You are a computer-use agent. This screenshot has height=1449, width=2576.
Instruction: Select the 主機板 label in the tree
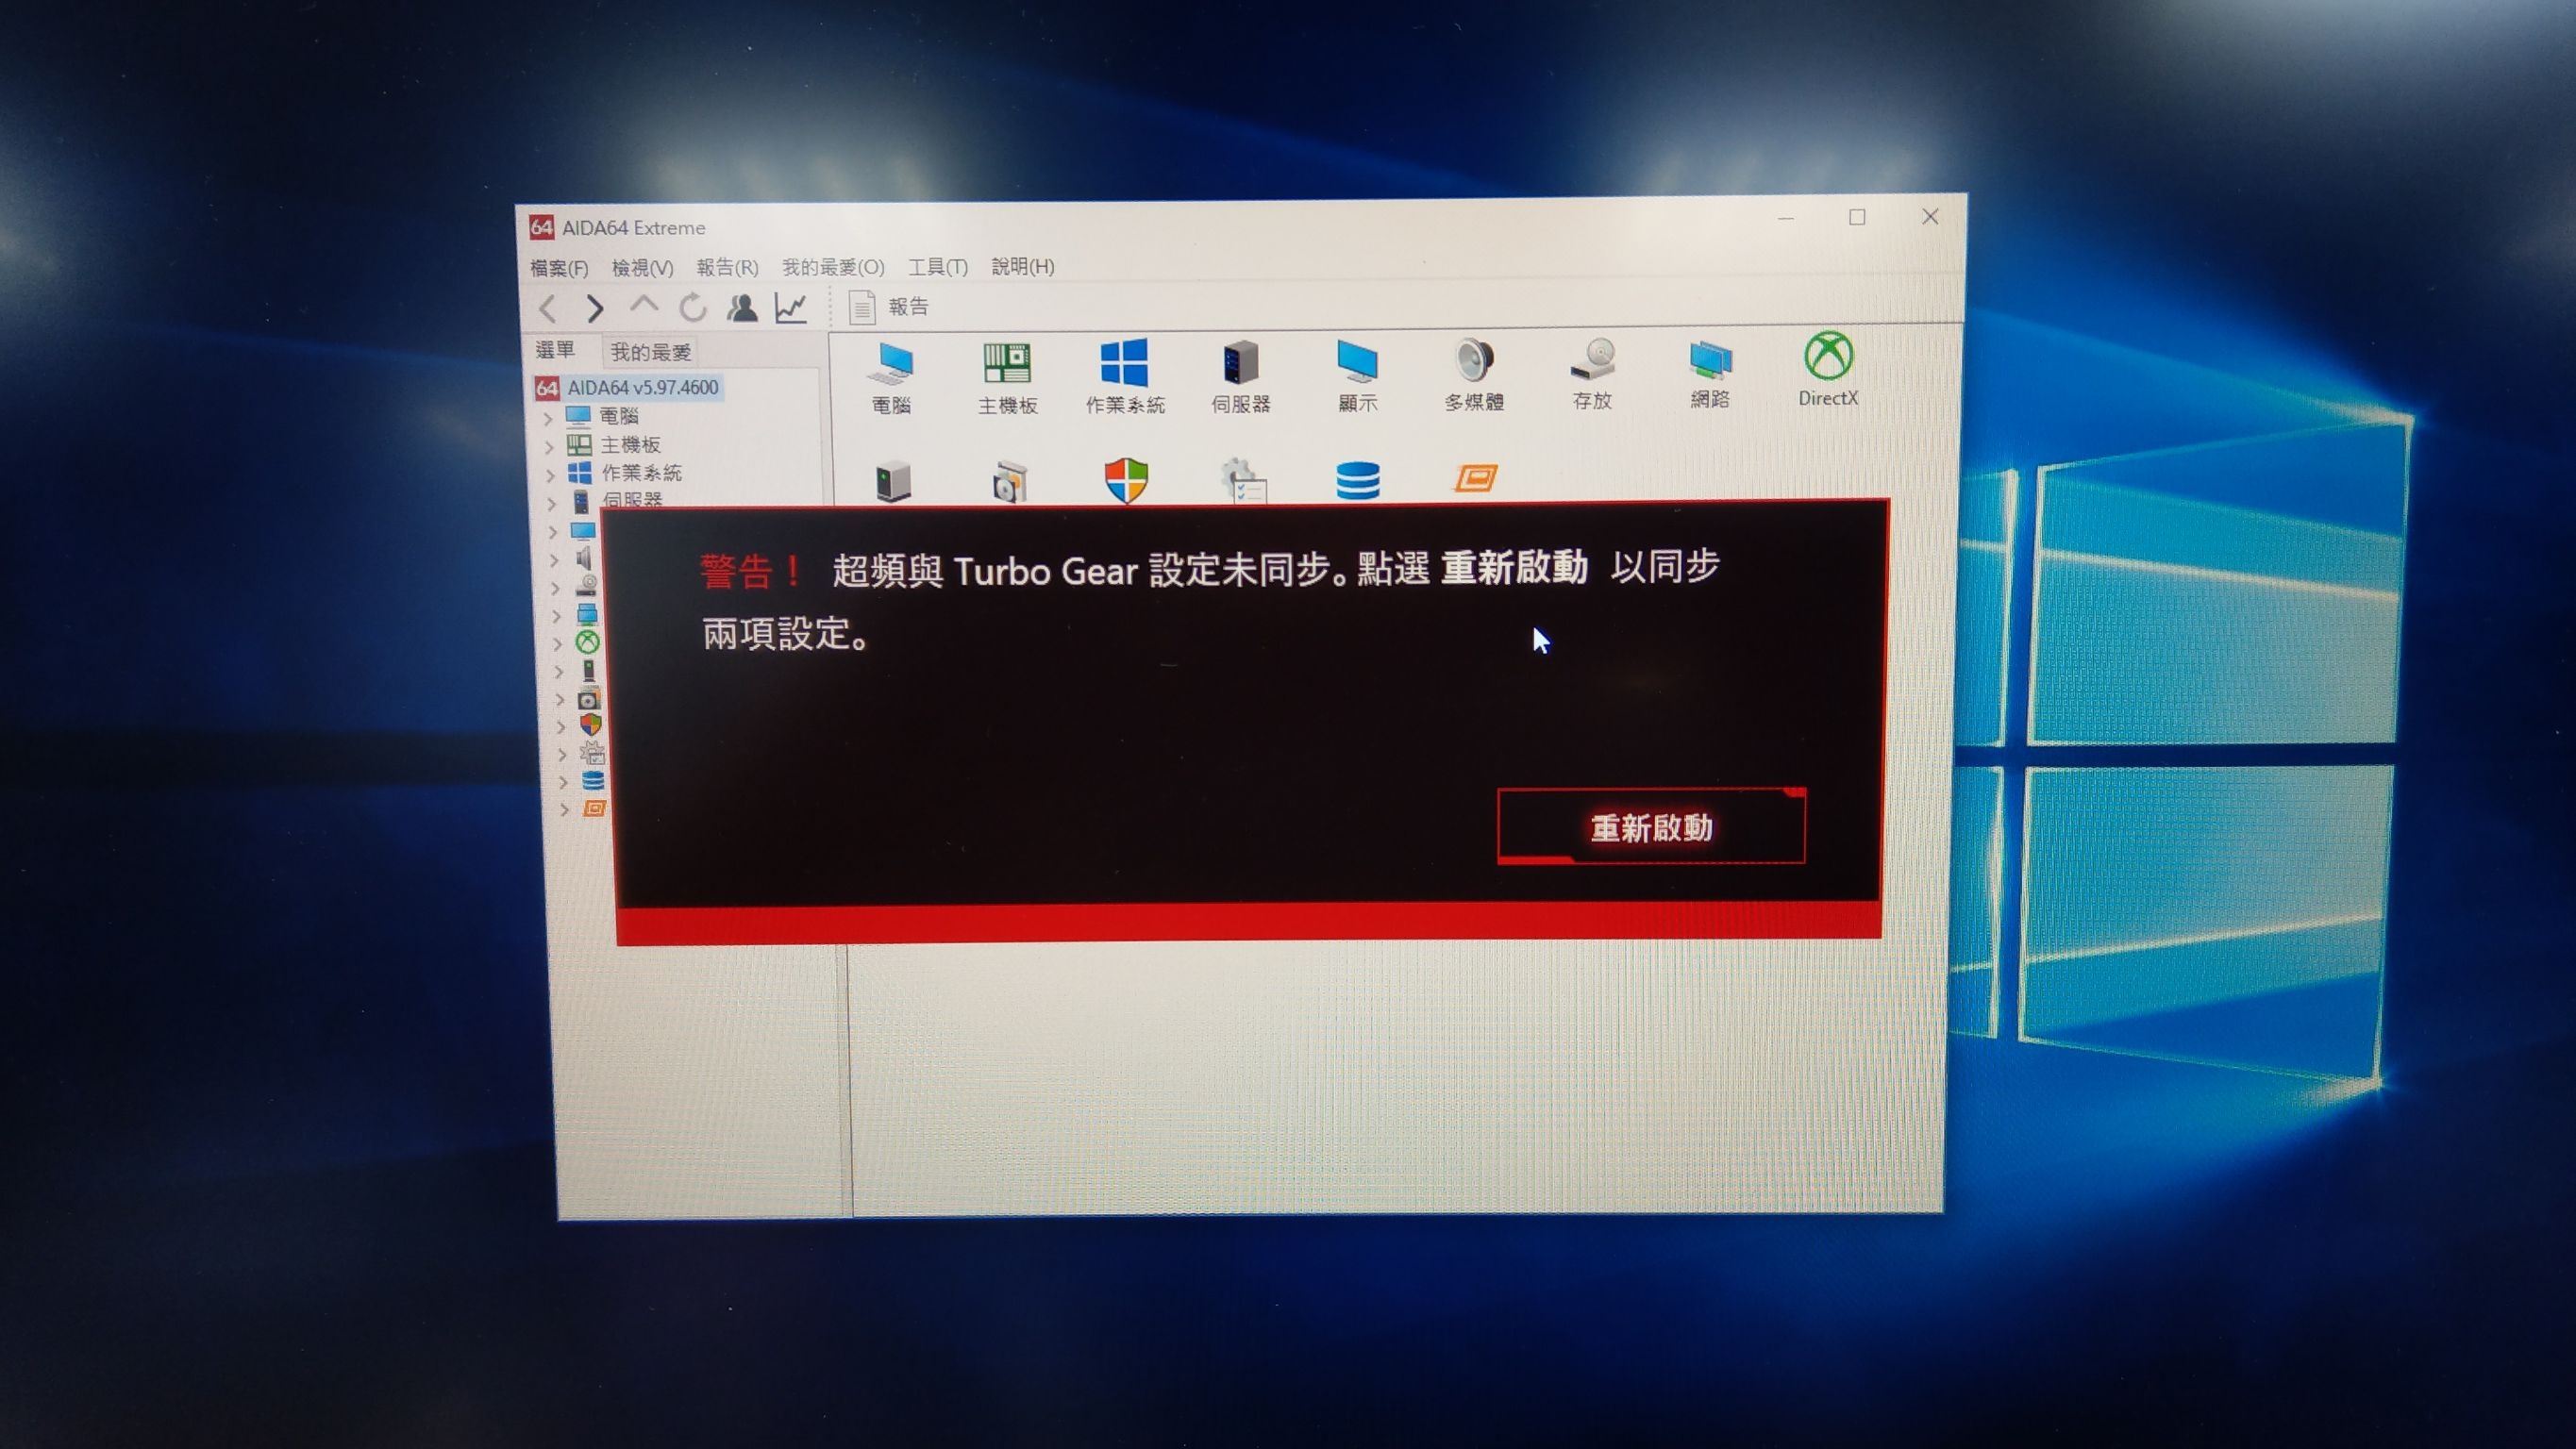tap(630, 445)
